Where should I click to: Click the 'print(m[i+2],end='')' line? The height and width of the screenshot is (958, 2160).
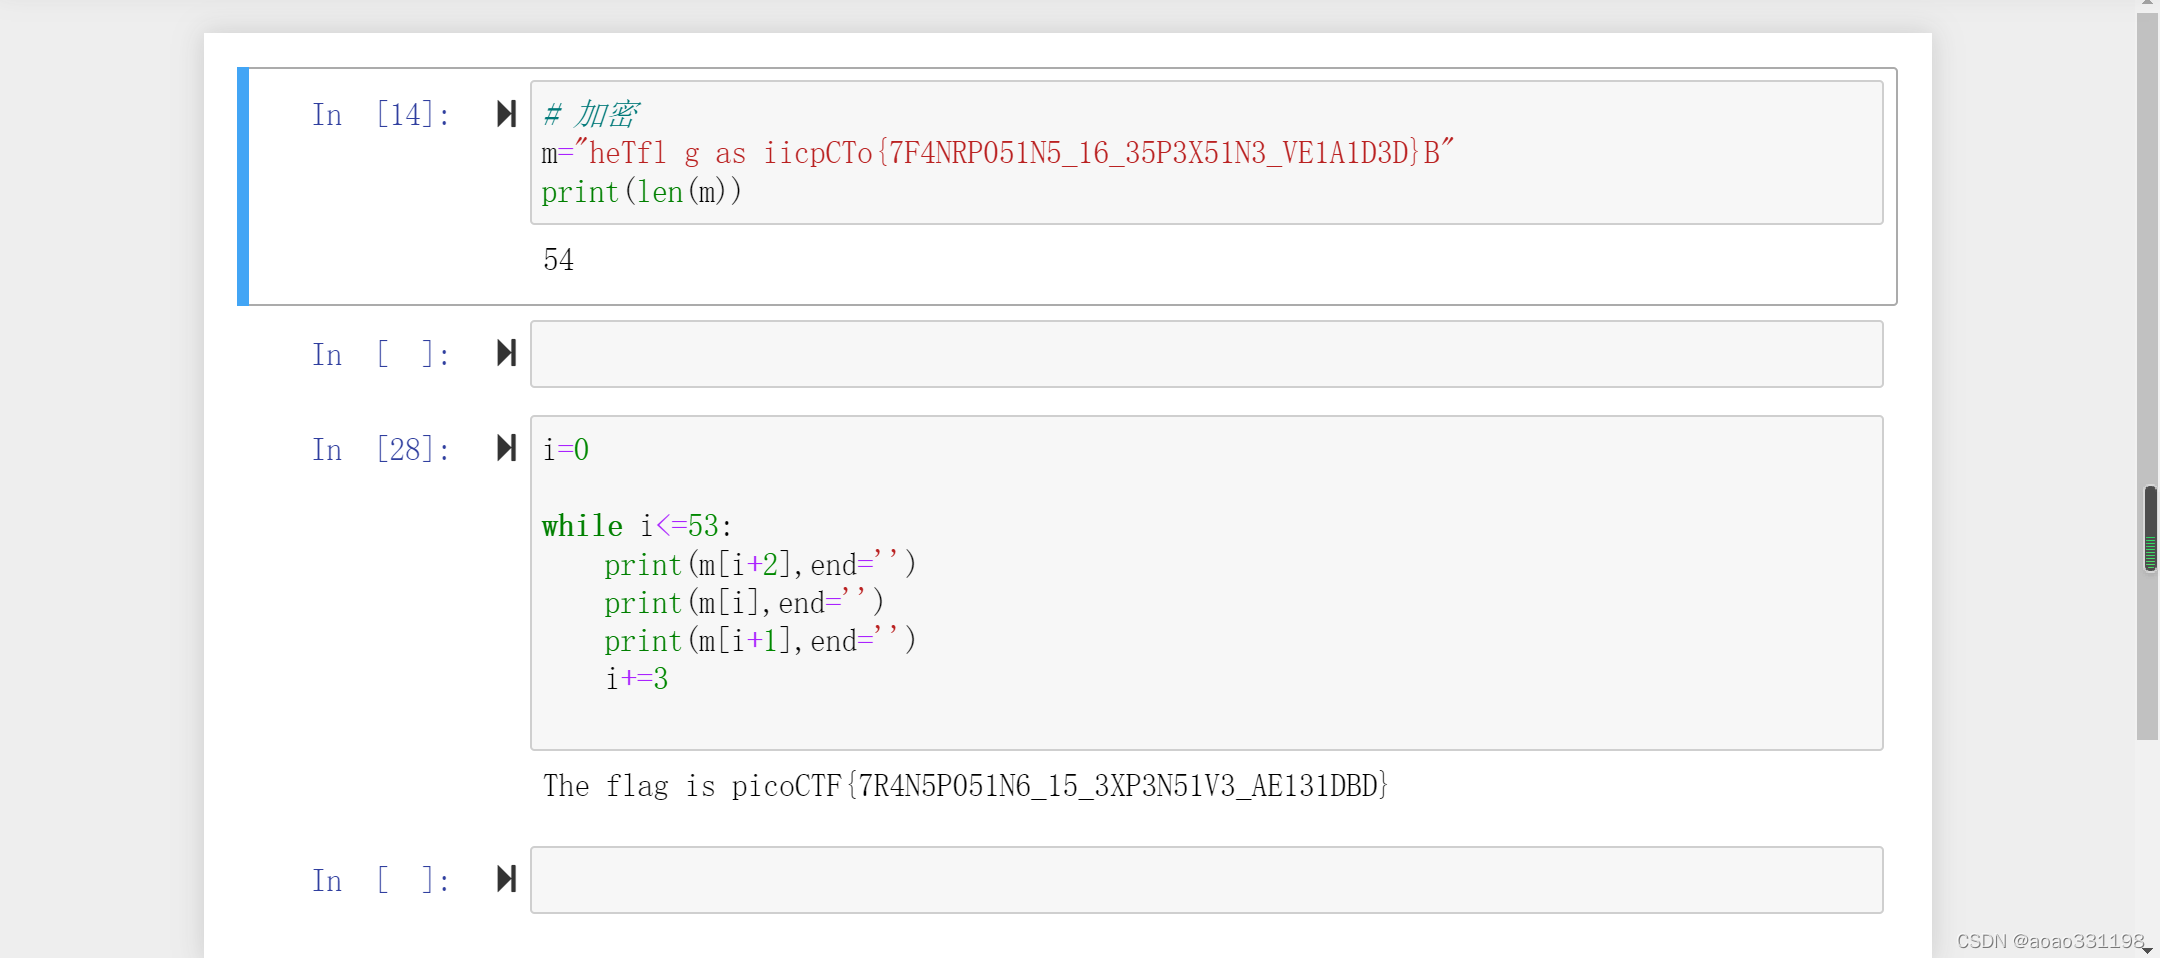[760, 565]
